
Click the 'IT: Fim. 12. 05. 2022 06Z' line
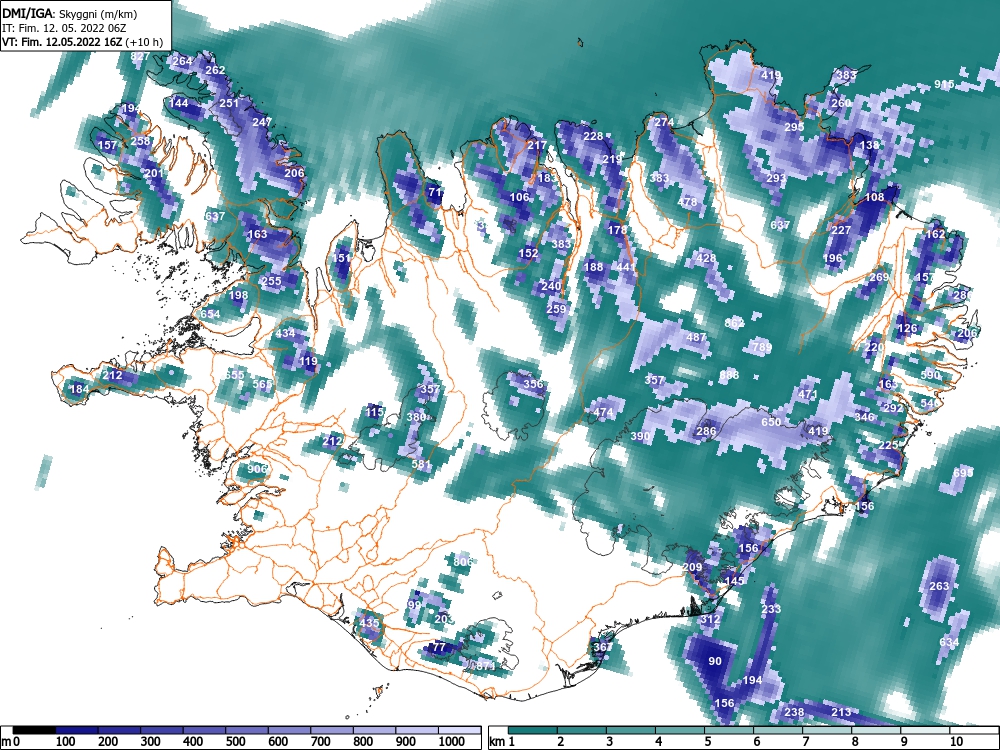[x=61, y=28]
